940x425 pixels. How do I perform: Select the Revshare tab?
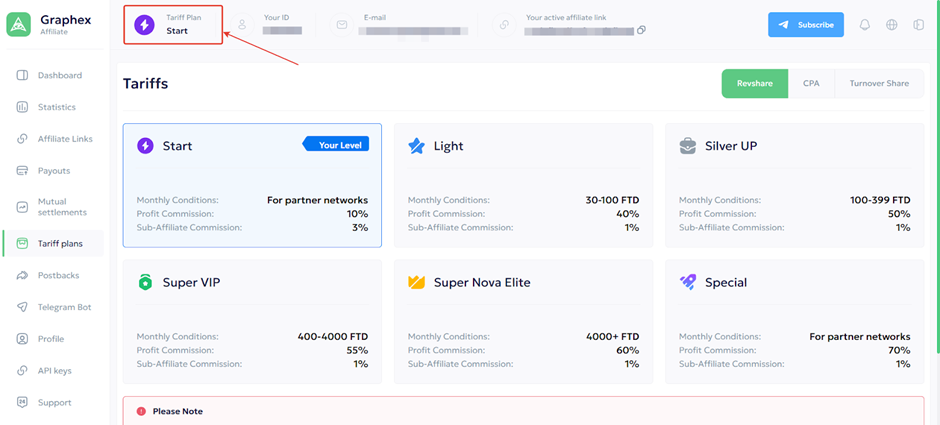click(x=754, y=84)
